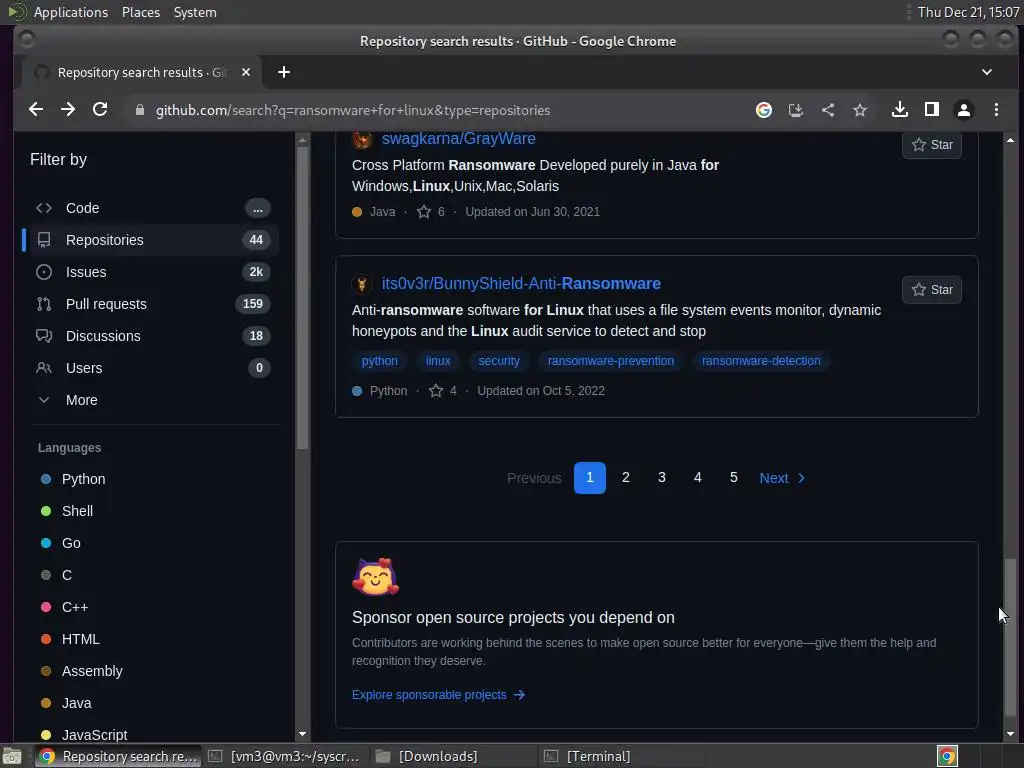View stargazers of BunnyShield (4 stars)
This screenshot has width=1024, height=768.
click(x=443, y=391)
